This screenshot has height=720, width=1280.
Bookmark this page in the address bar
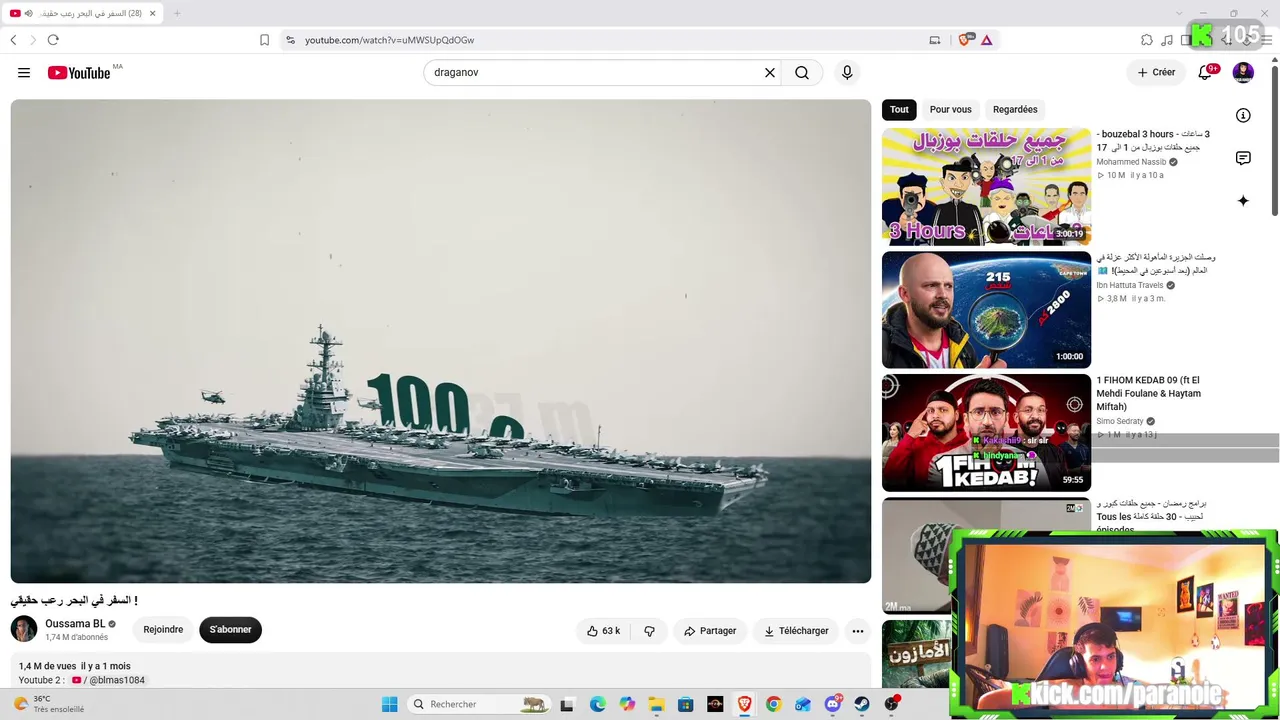(x=264, y=40)
